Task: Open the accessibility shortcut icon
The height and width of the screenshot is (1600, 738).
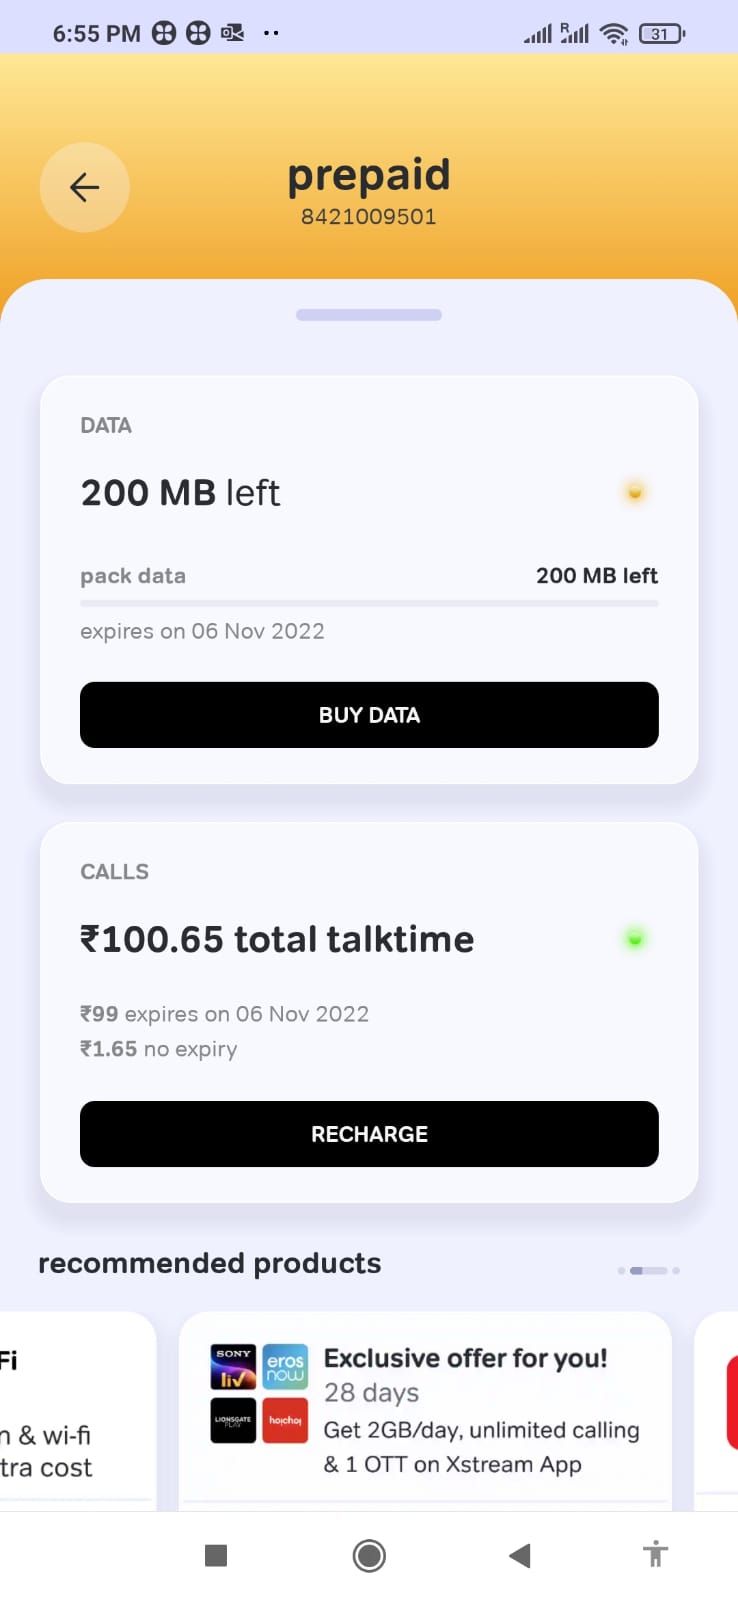Action: tap(655, 1554)
